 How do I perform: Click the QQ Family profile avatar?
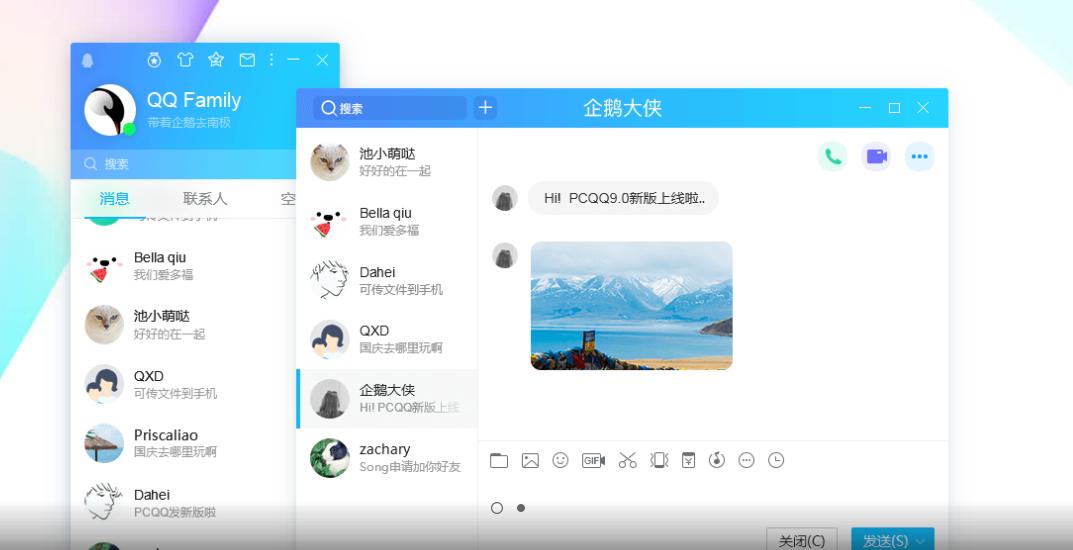tap(109, 110)
